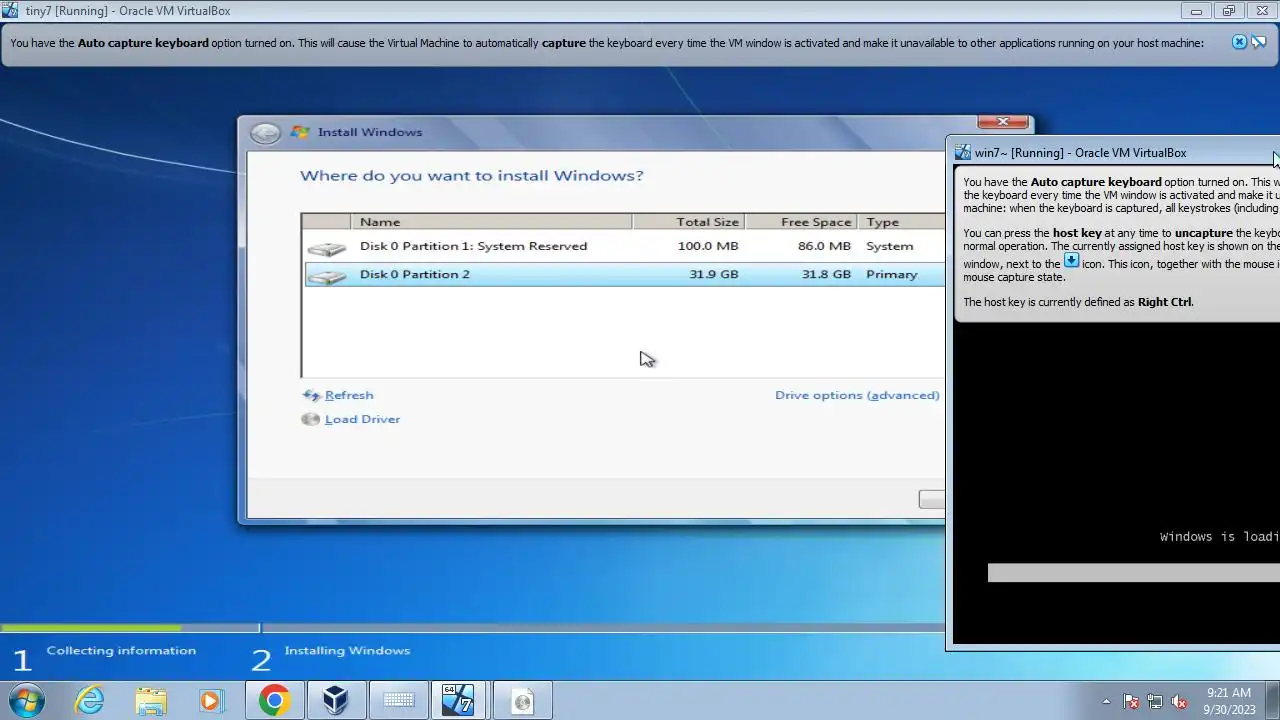Open Windows Explorer folder icon in taskbar
The image size is (1280, 720).
pos(151,700)
